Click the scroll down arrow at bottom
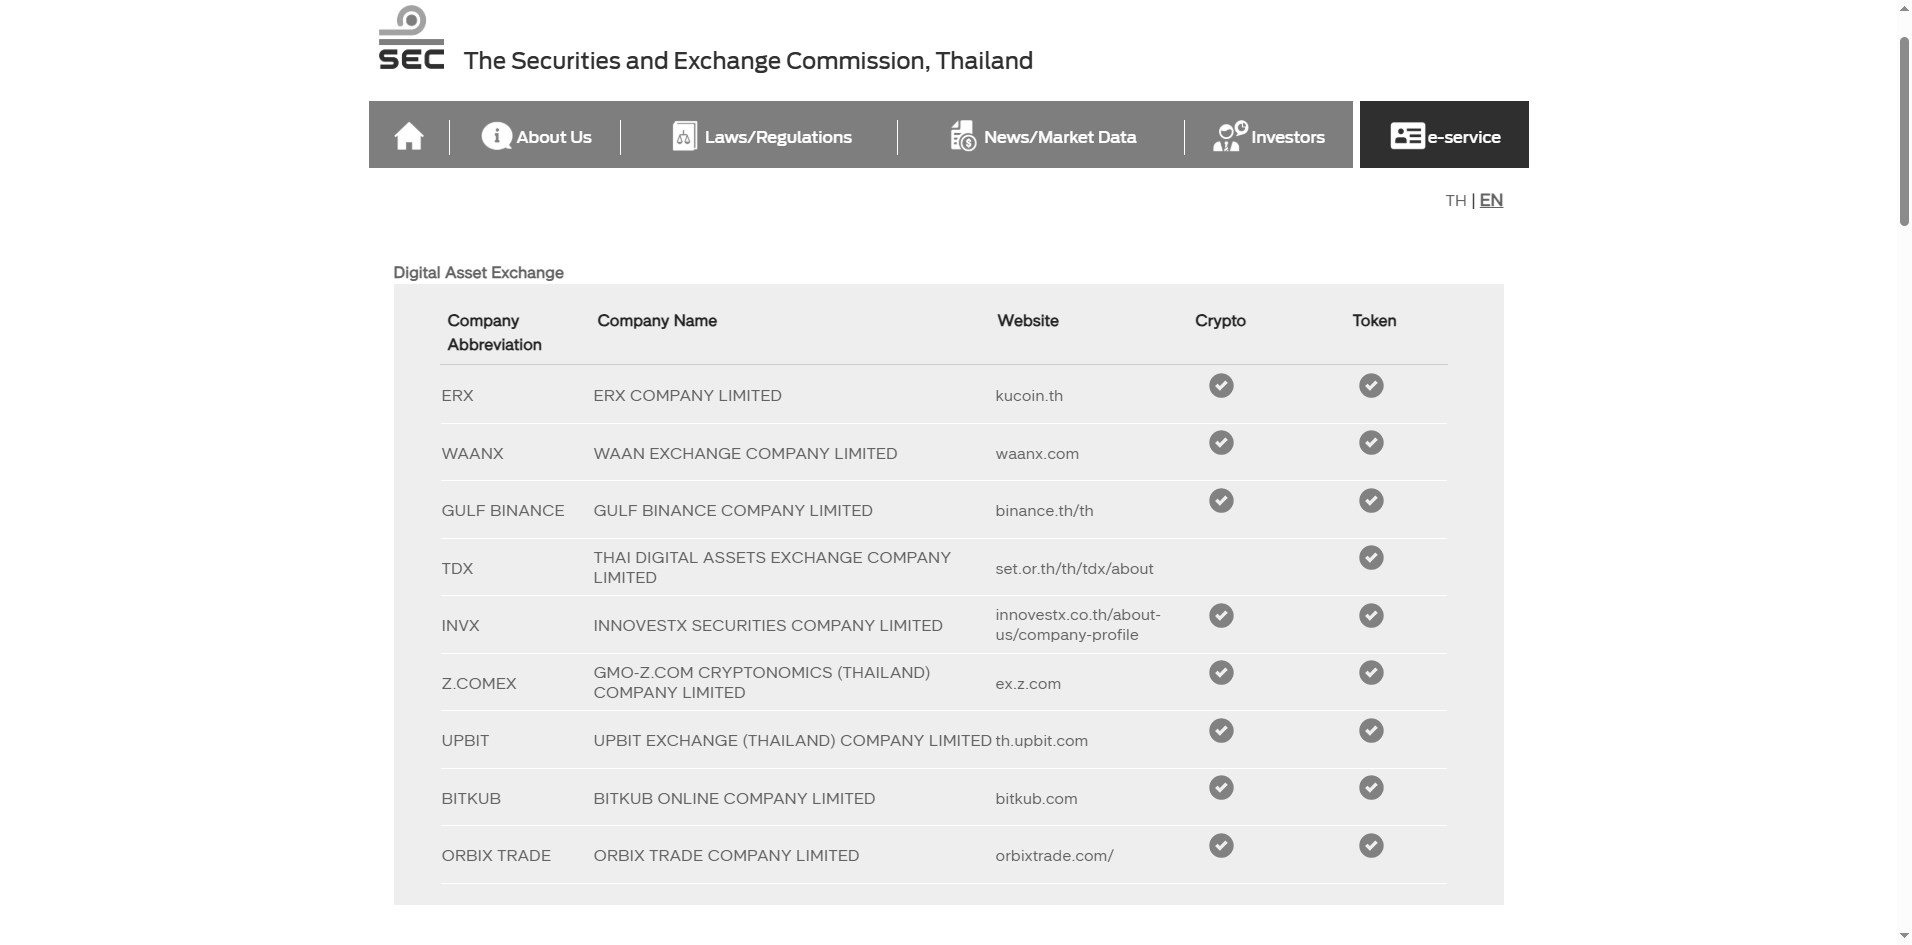 point(1904,936)
